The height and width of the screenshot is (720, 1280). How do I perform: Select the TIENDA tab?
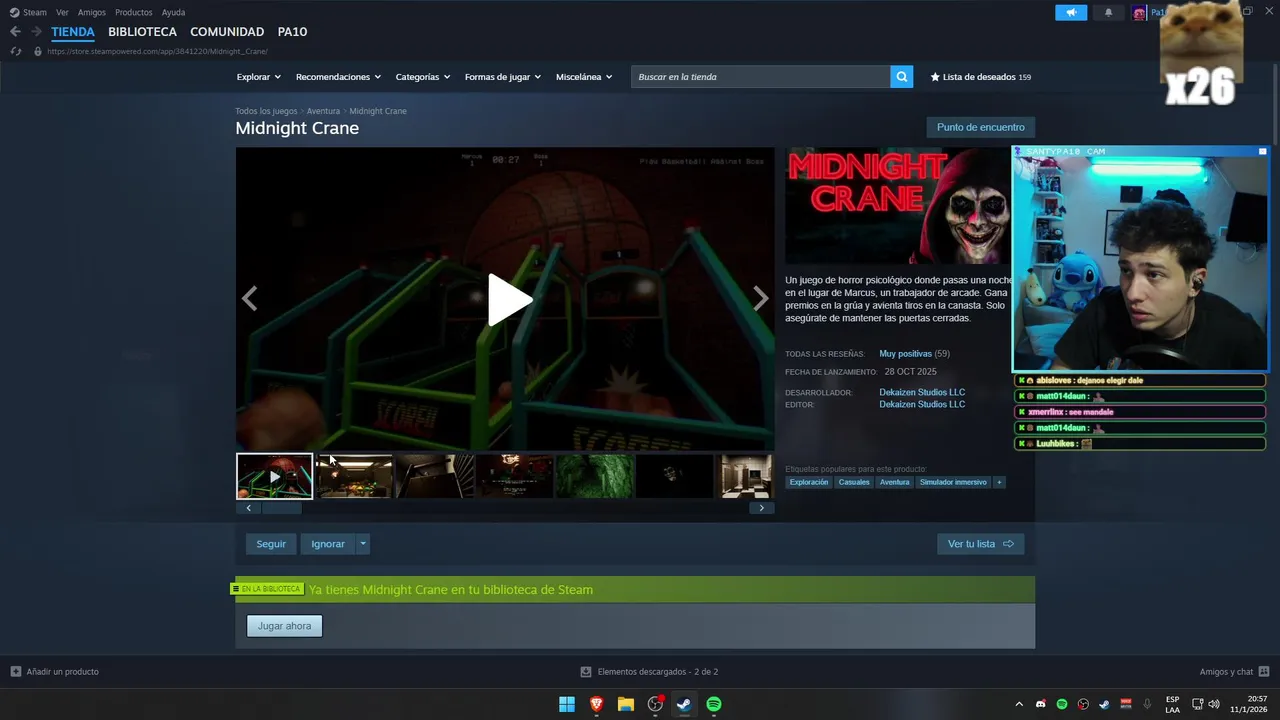tap(73, 32)
